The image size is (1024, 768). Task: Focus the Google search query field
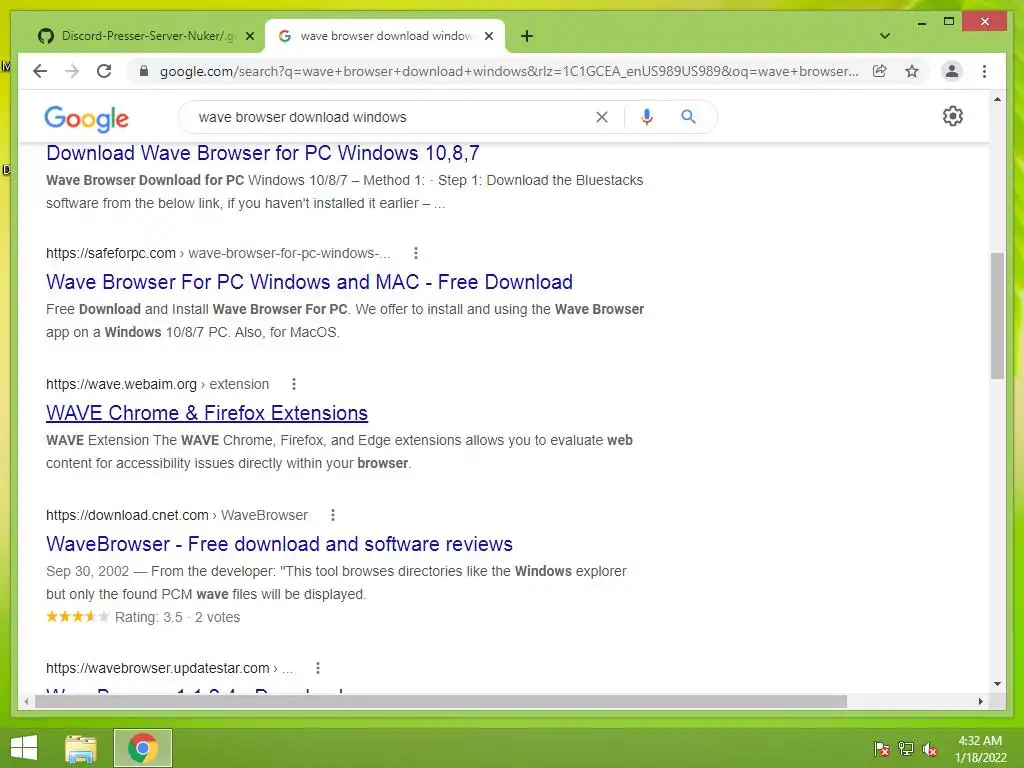[x=392, y=117]
